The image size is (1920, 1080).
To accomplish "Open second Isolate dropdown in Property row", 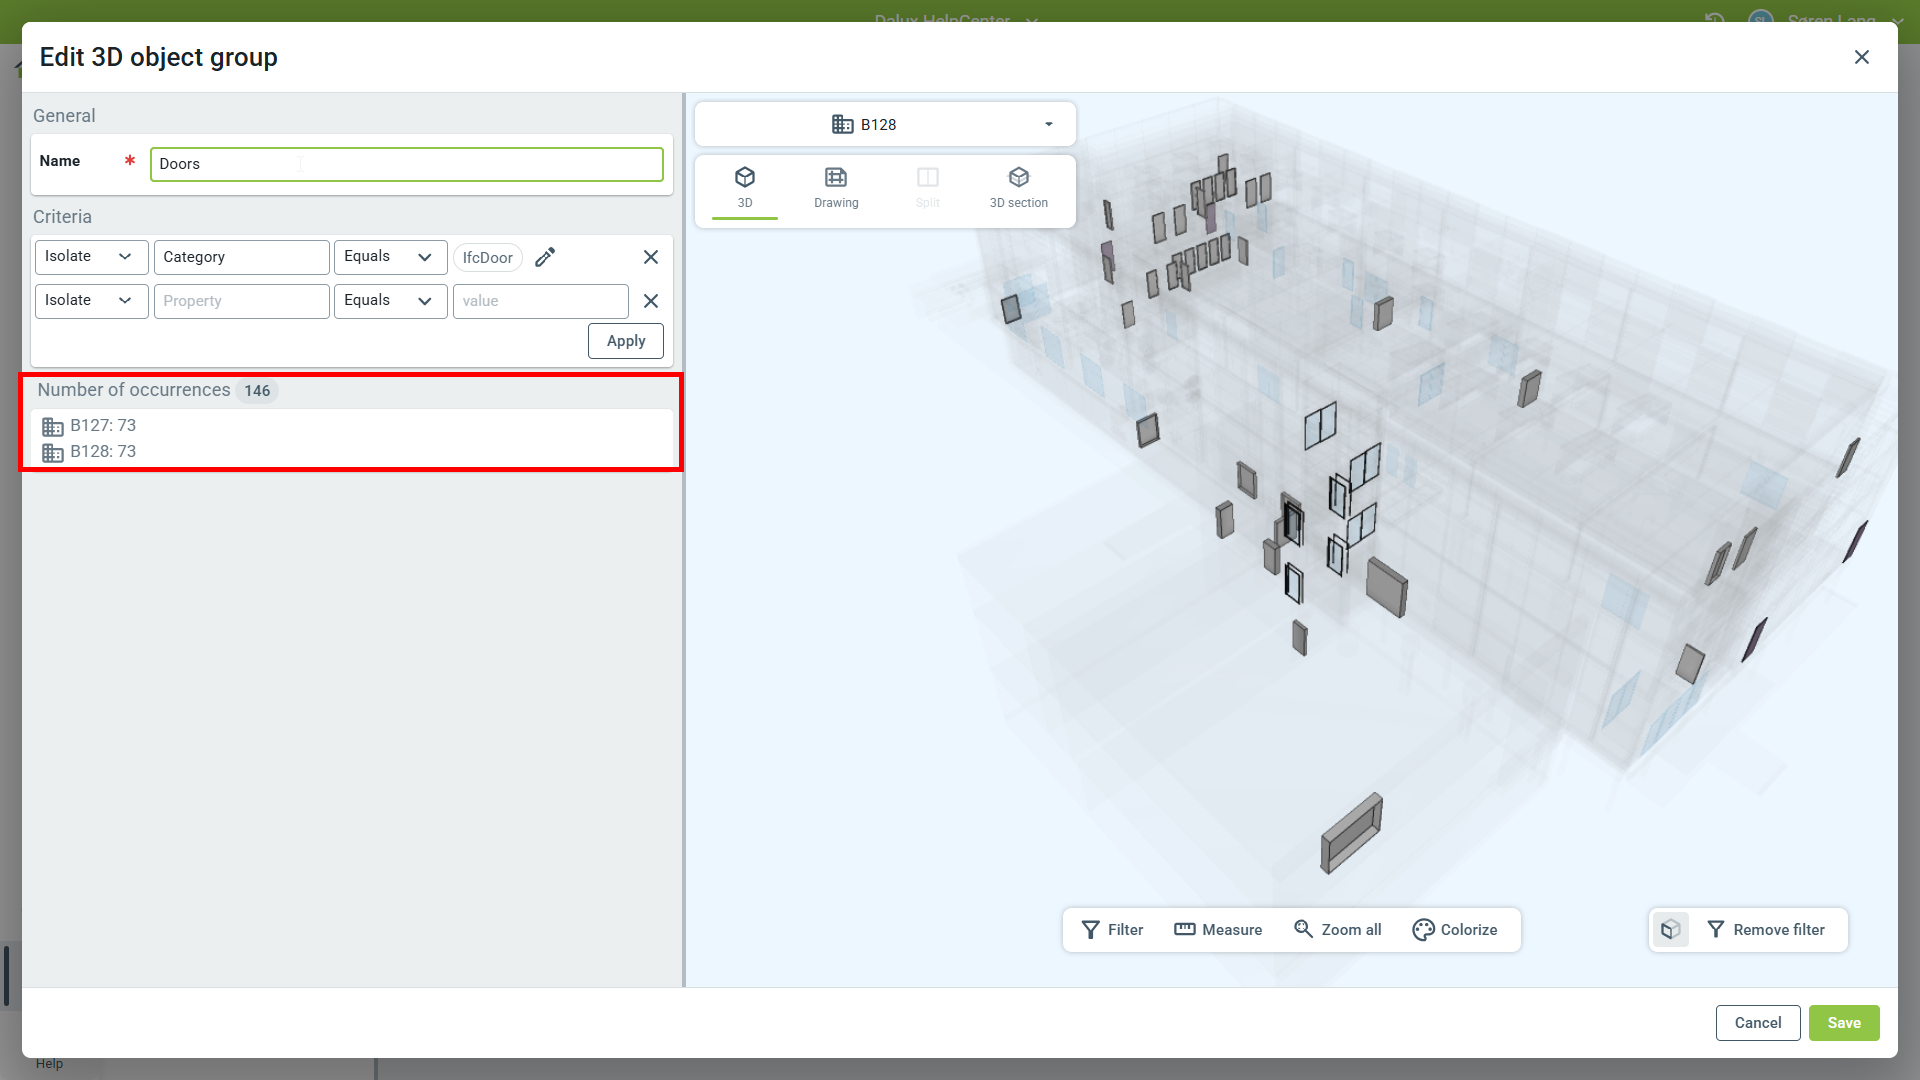I will click(x=91, y=301).
